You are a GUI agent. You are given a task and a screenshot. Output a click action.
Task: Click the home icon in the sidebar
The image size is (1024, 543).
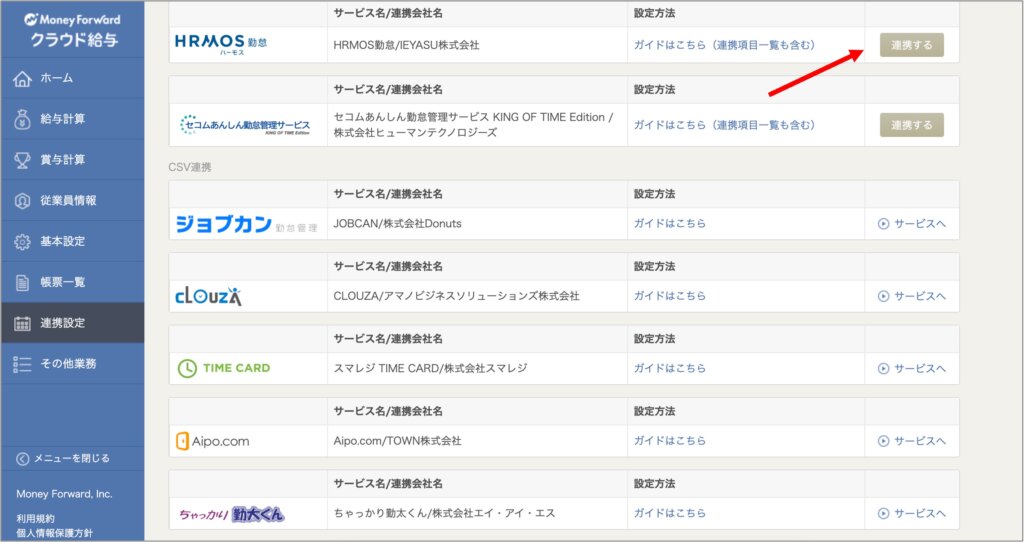click(22, 78)
